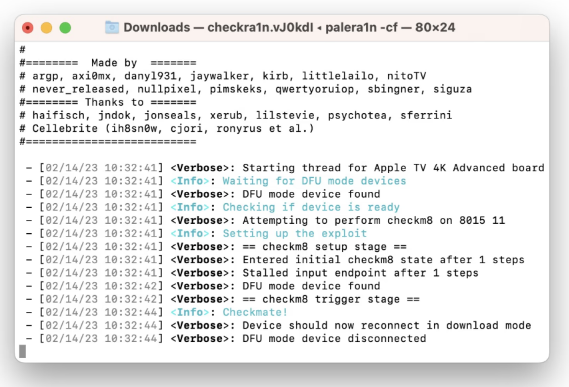Click 'Starting thread for Apple TV 4K Advanced board'

pyautogui.click(x=393, y=168)
